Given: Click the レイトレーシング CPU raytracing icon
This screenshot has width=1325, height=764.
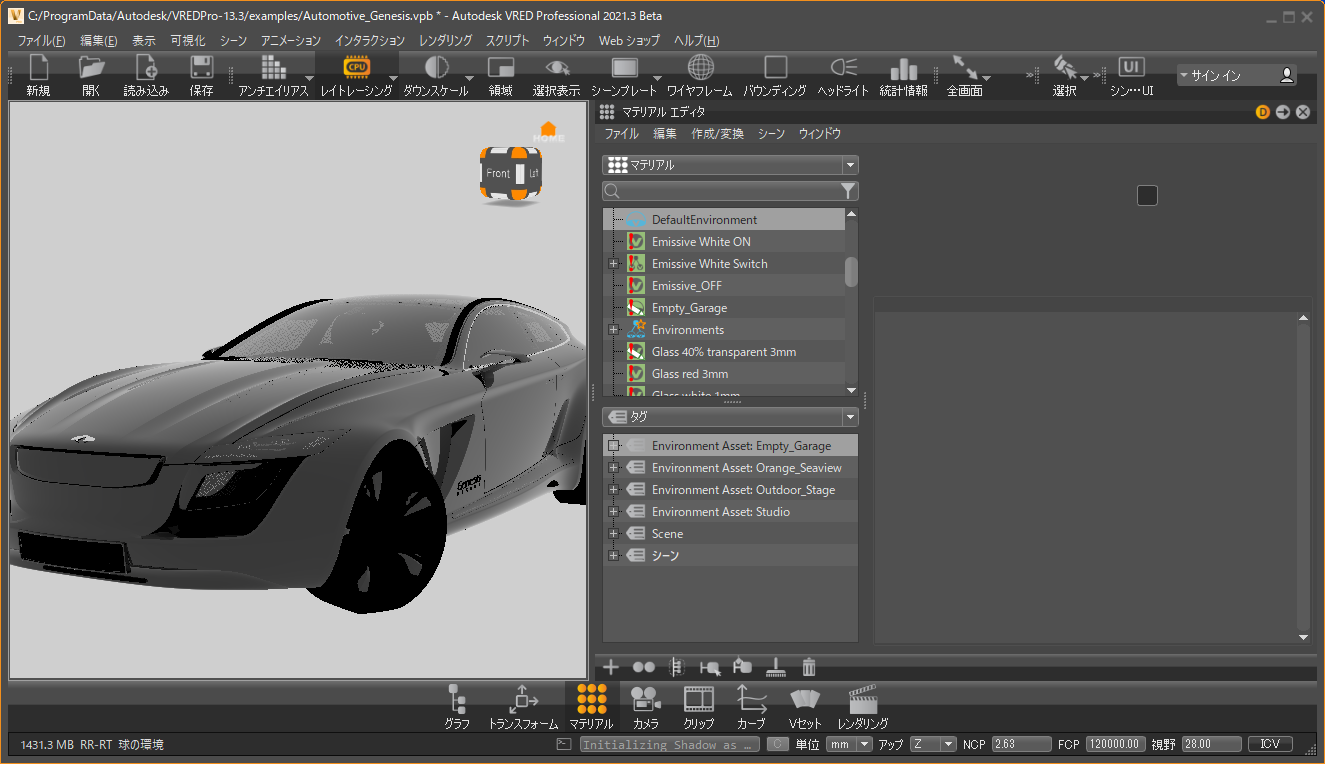Looking at the screenshot, I should coord(356,68).
